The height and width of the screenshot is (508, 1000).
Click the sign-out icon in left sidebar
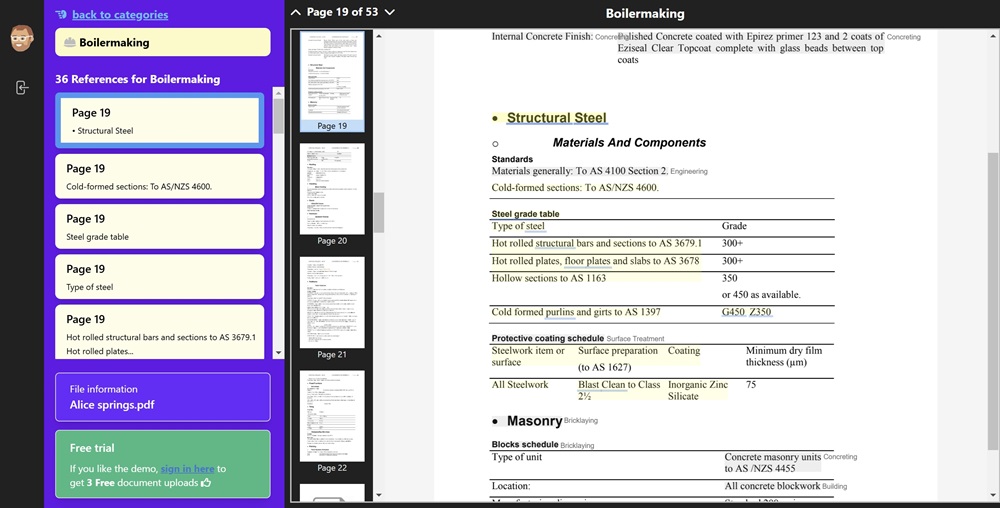(21, 88)
